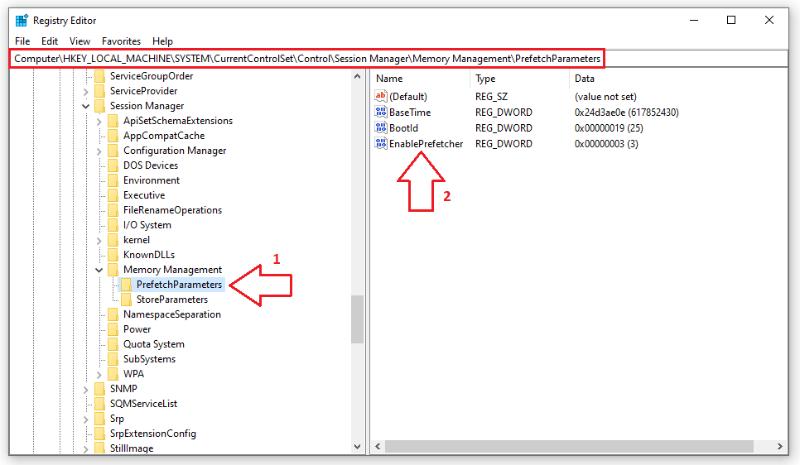Click the (Default) string value icon

pyautogui.click(x=381, y=96)
